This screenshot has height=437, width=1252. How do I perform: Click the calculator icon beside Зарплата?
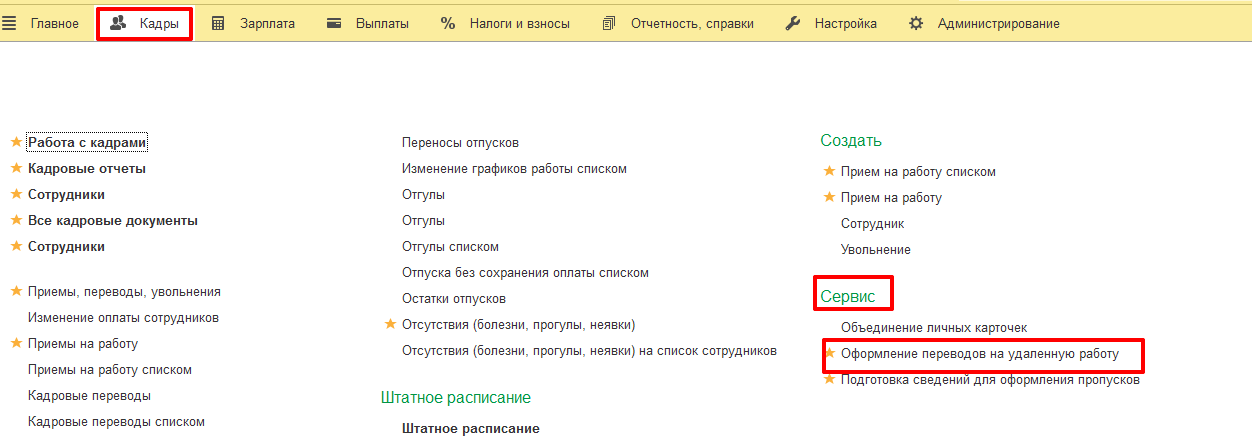coord(218,23)
